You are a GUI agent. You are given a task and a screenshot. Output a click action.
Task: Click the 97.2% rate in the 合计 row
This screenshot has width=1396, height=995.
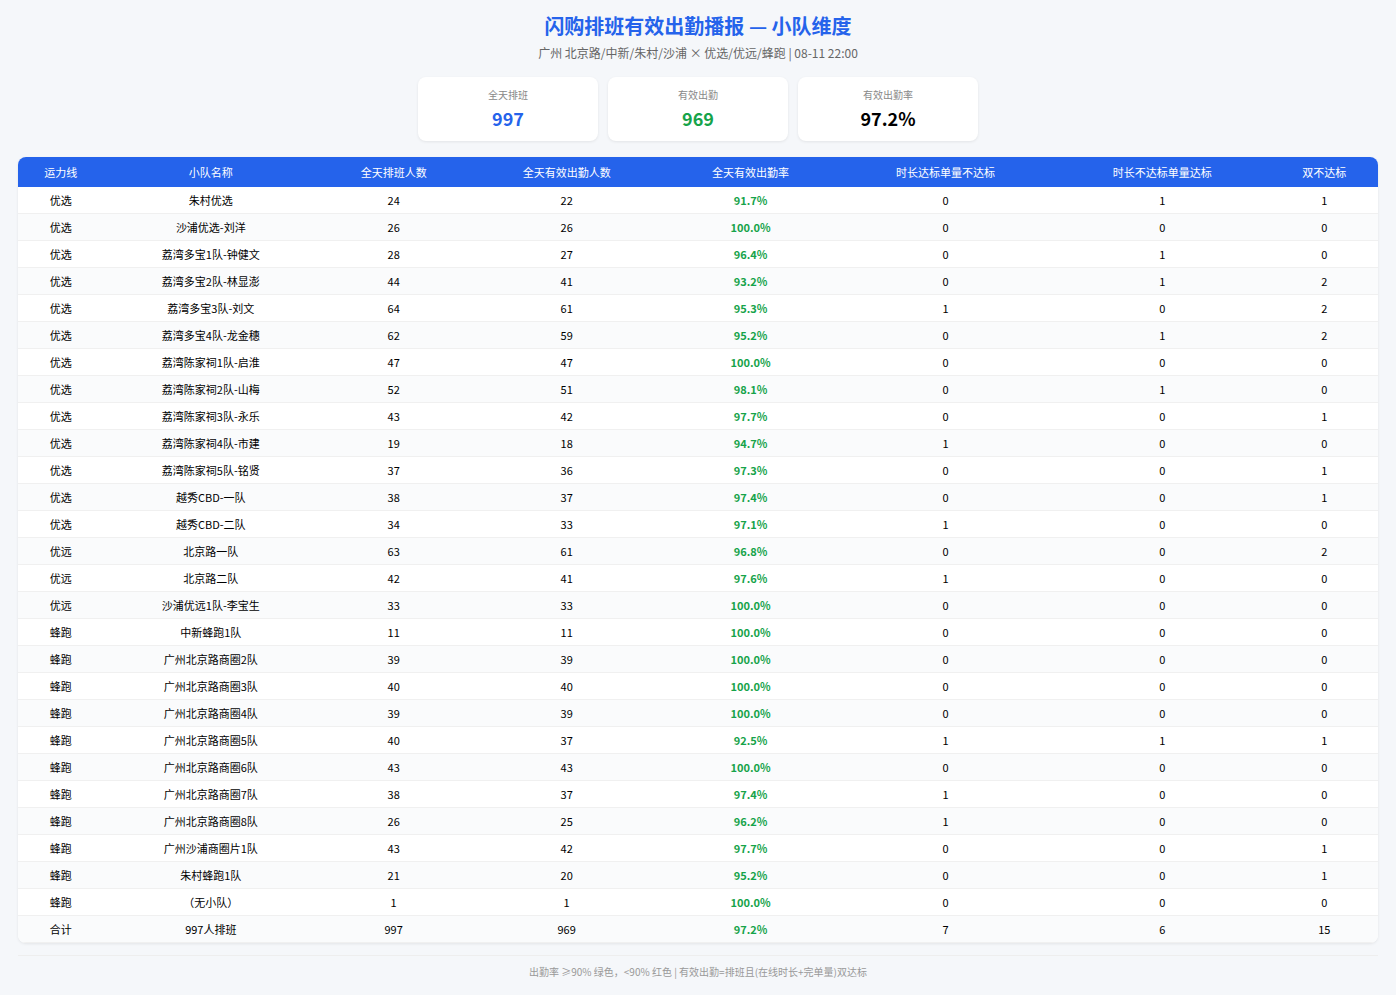coord(751,930)
